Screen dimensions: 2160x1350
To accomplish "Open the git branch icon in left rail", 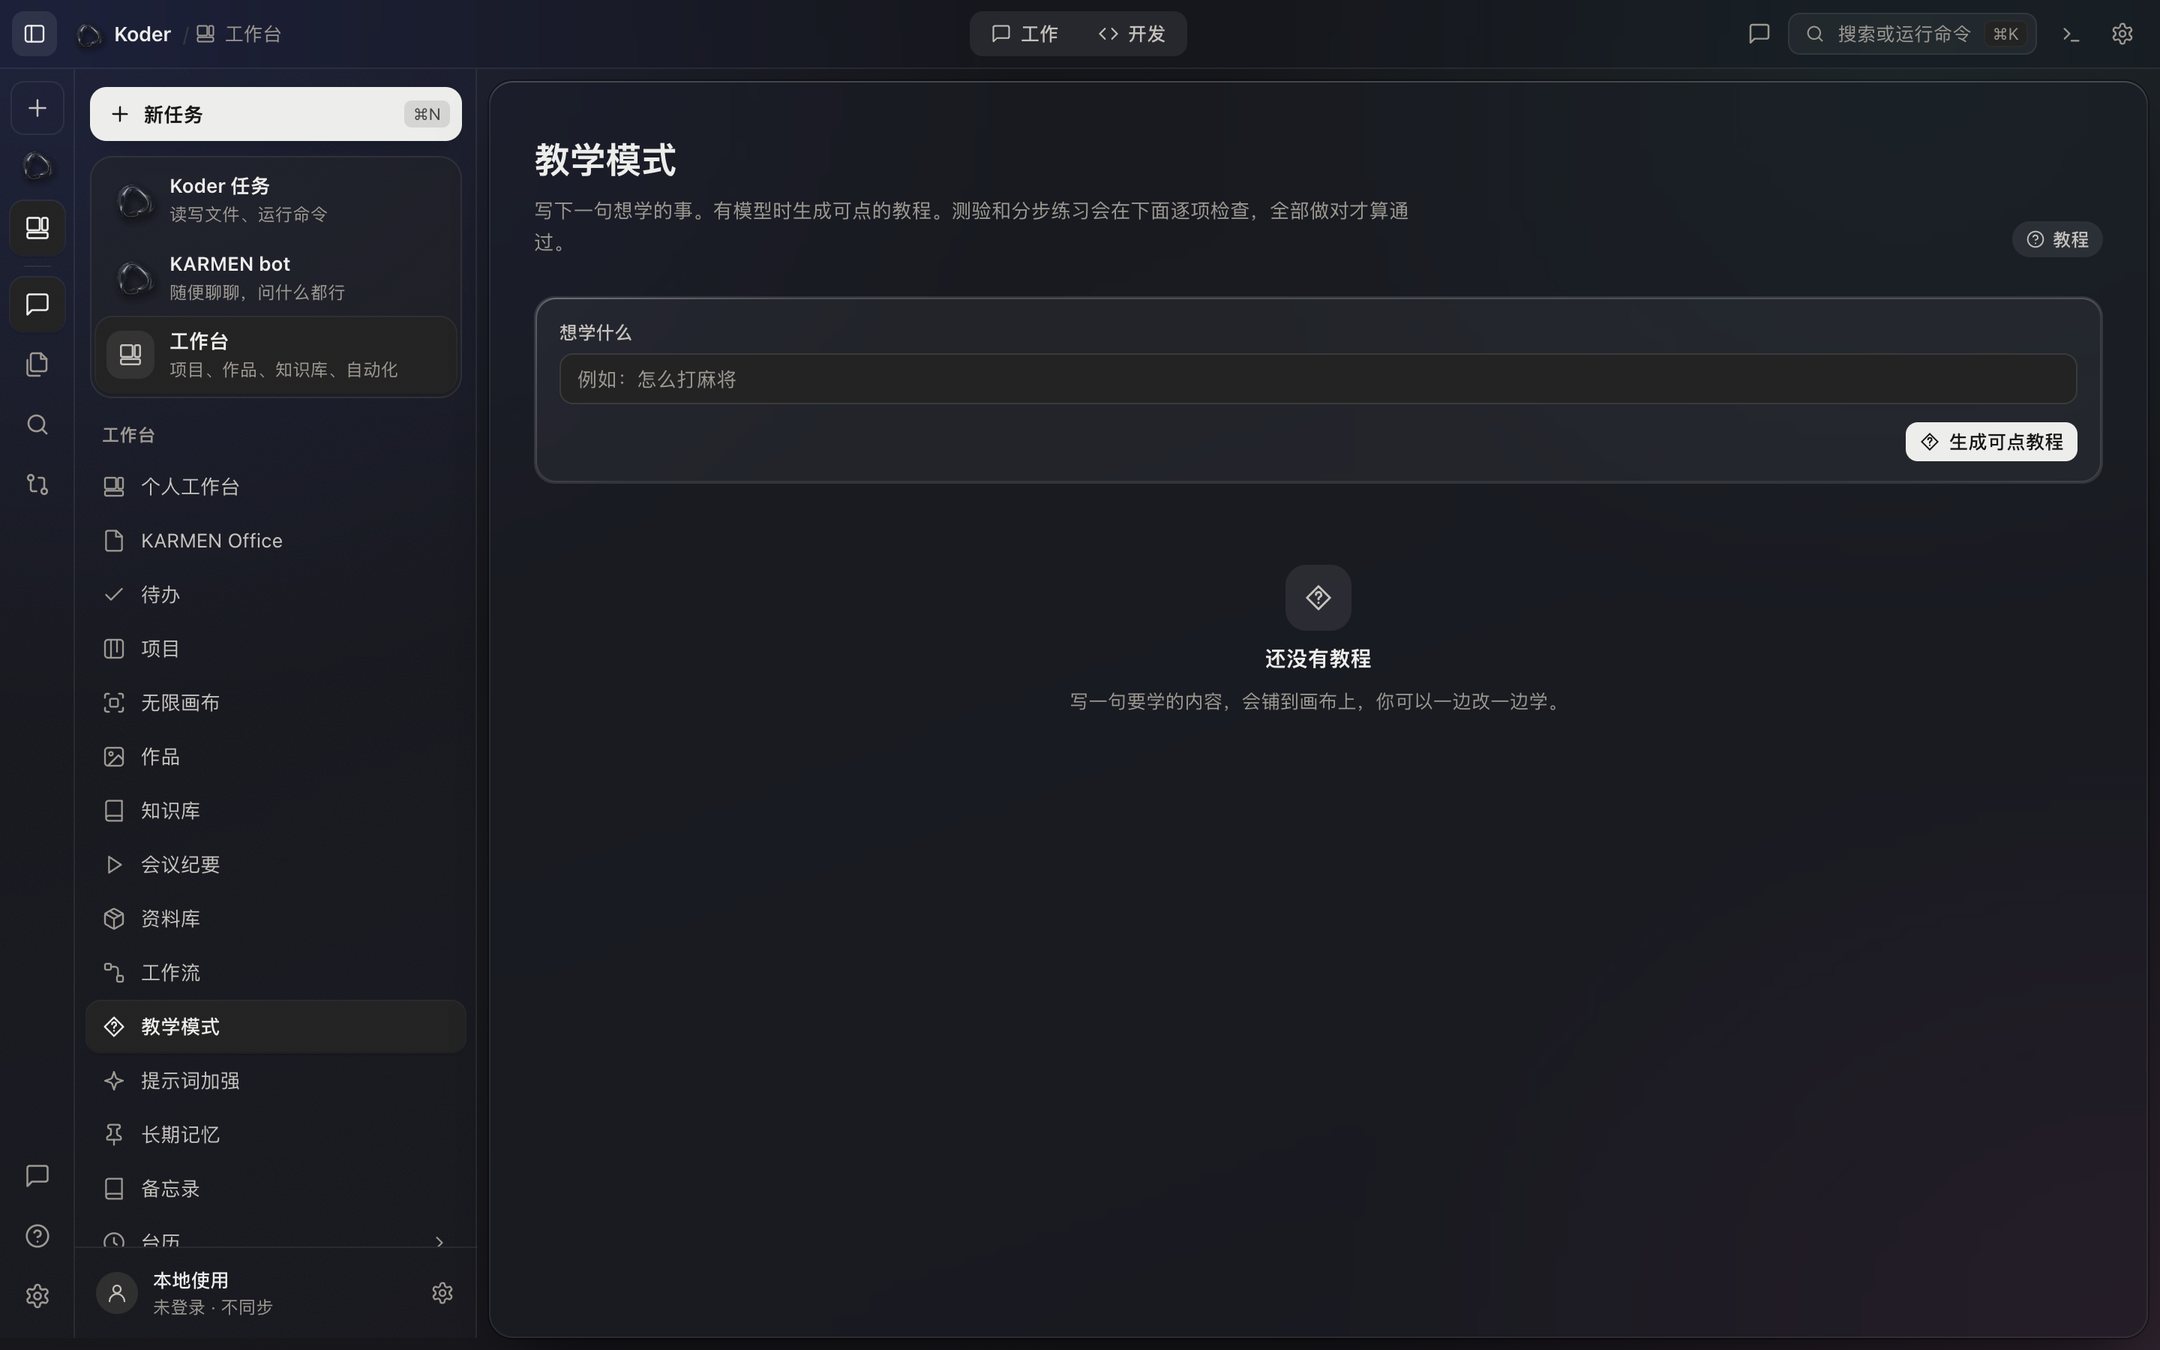I will (37, 484).
